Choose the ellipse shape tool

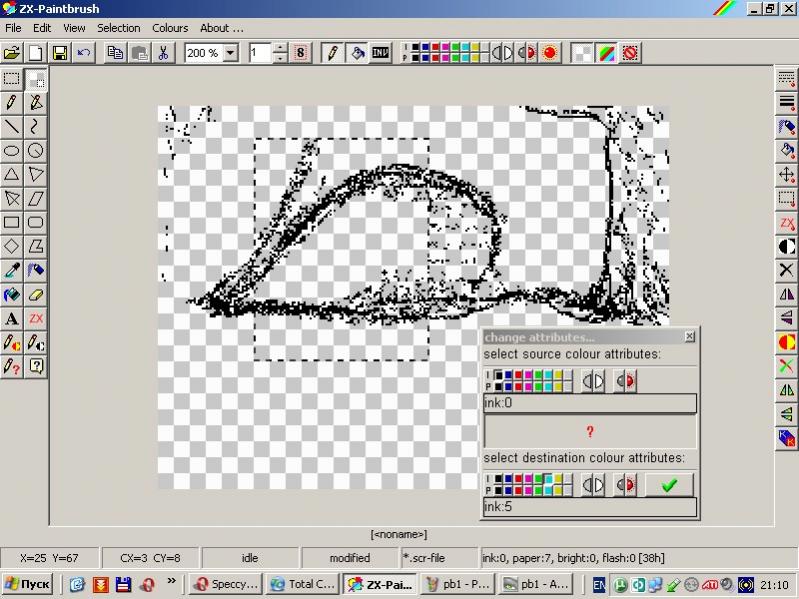click(x=12, y=150)
